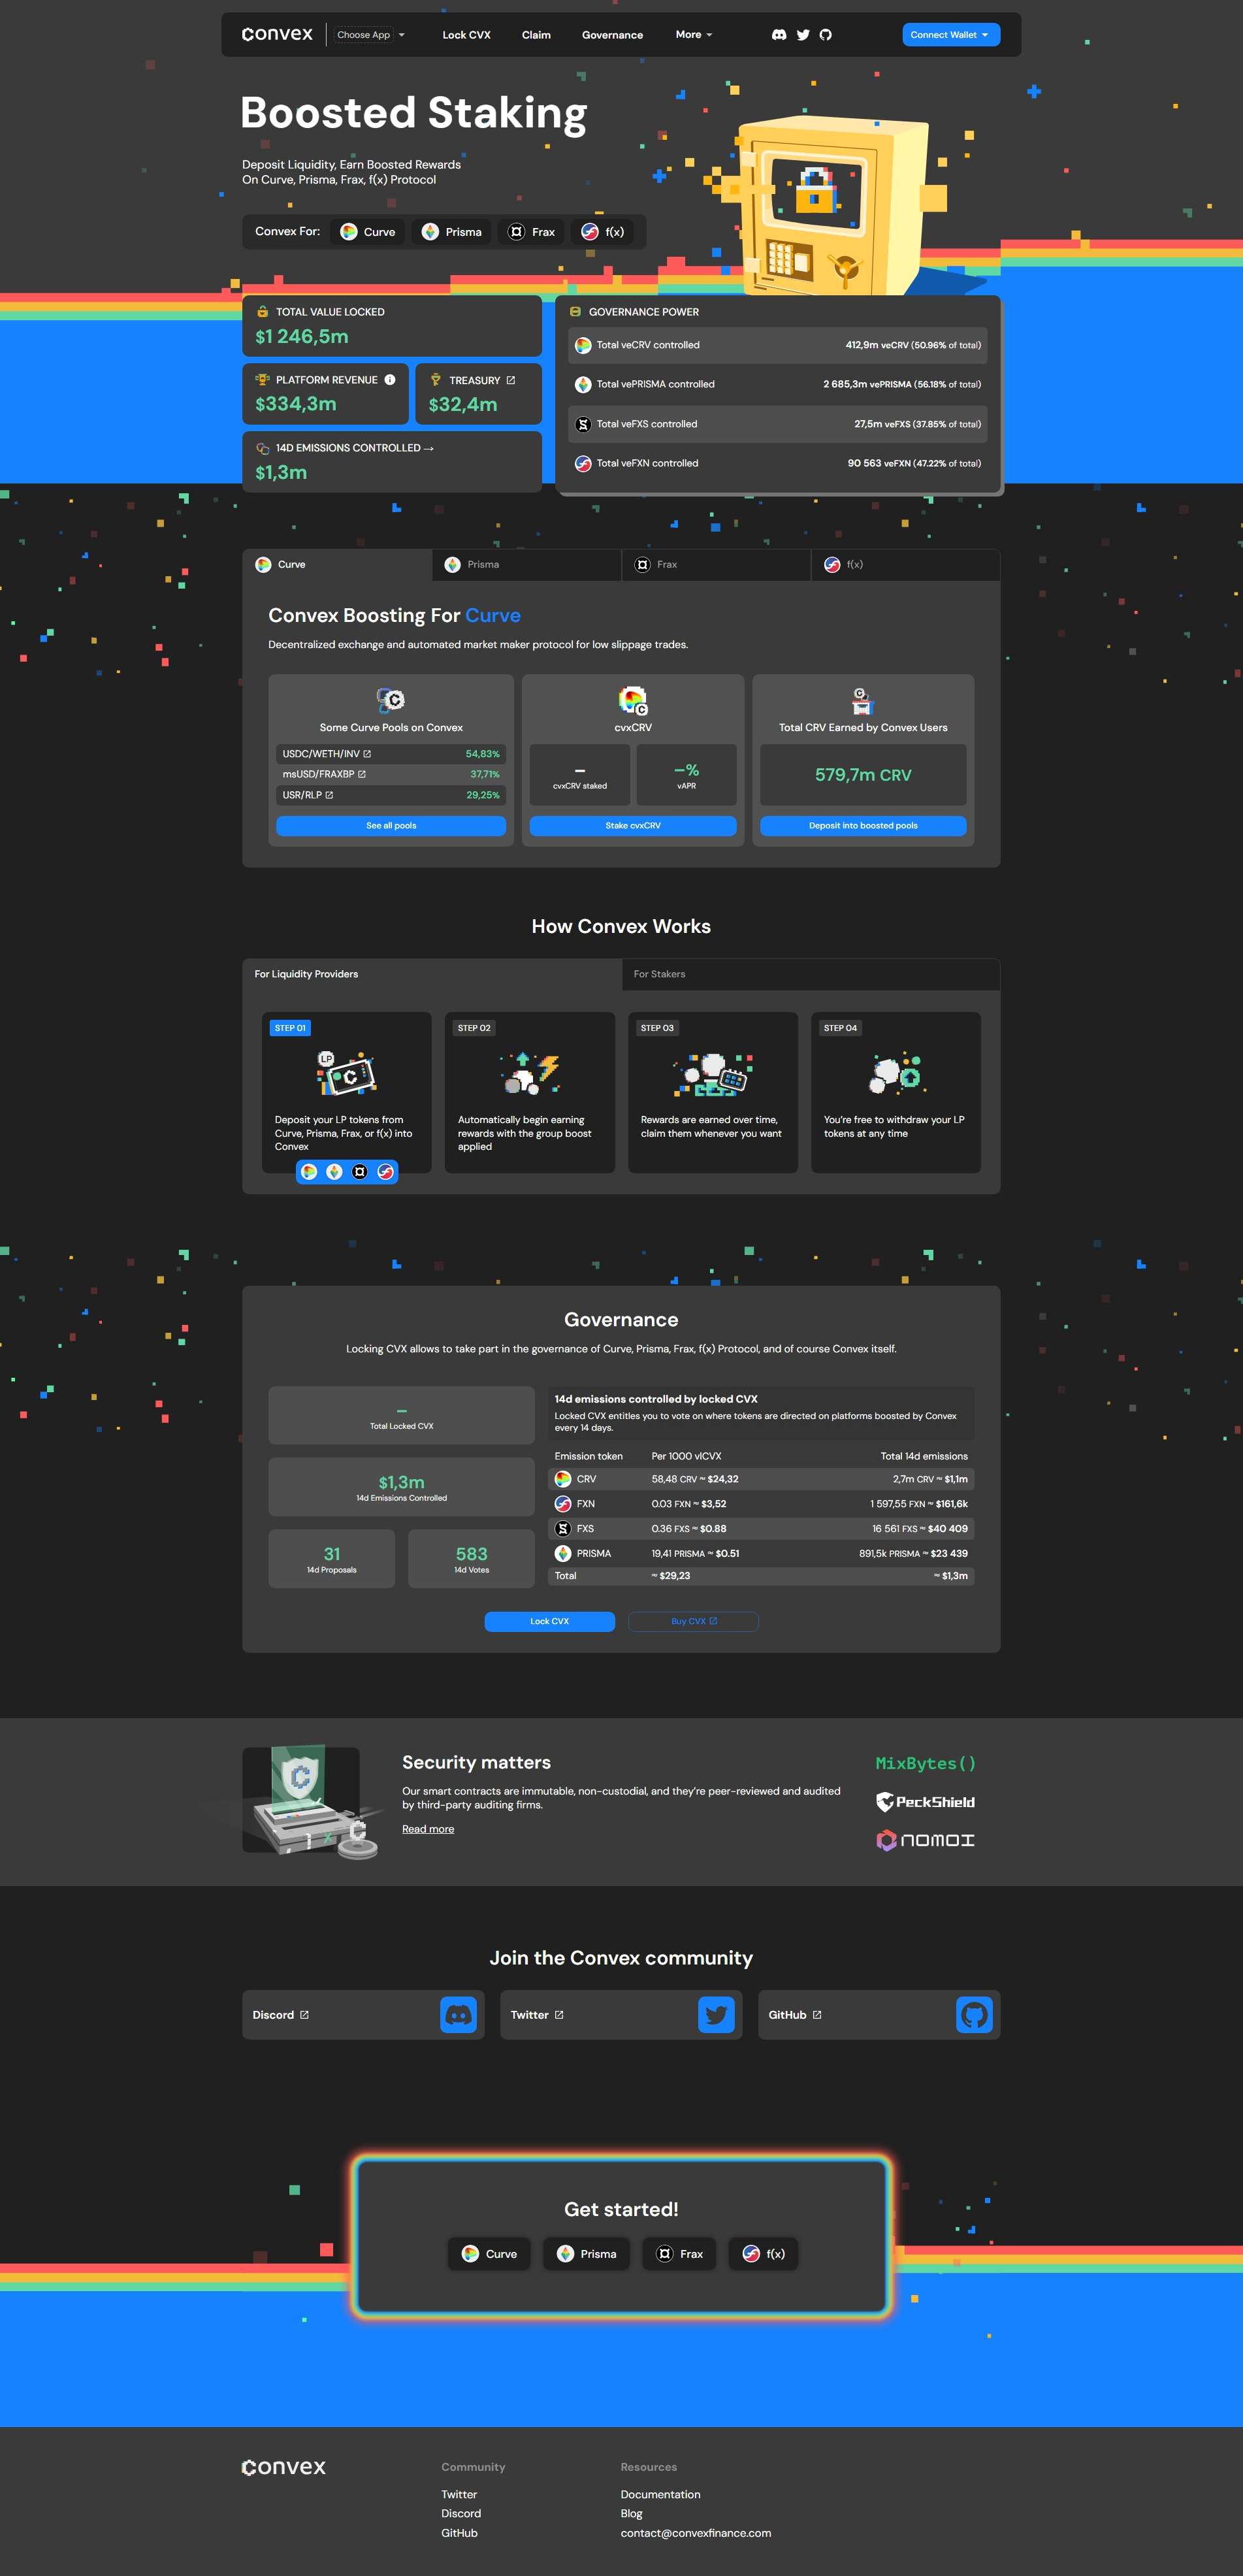Open MixBytes auditor logo
Screen dimensions: 1243x2576
point(925,1764)
